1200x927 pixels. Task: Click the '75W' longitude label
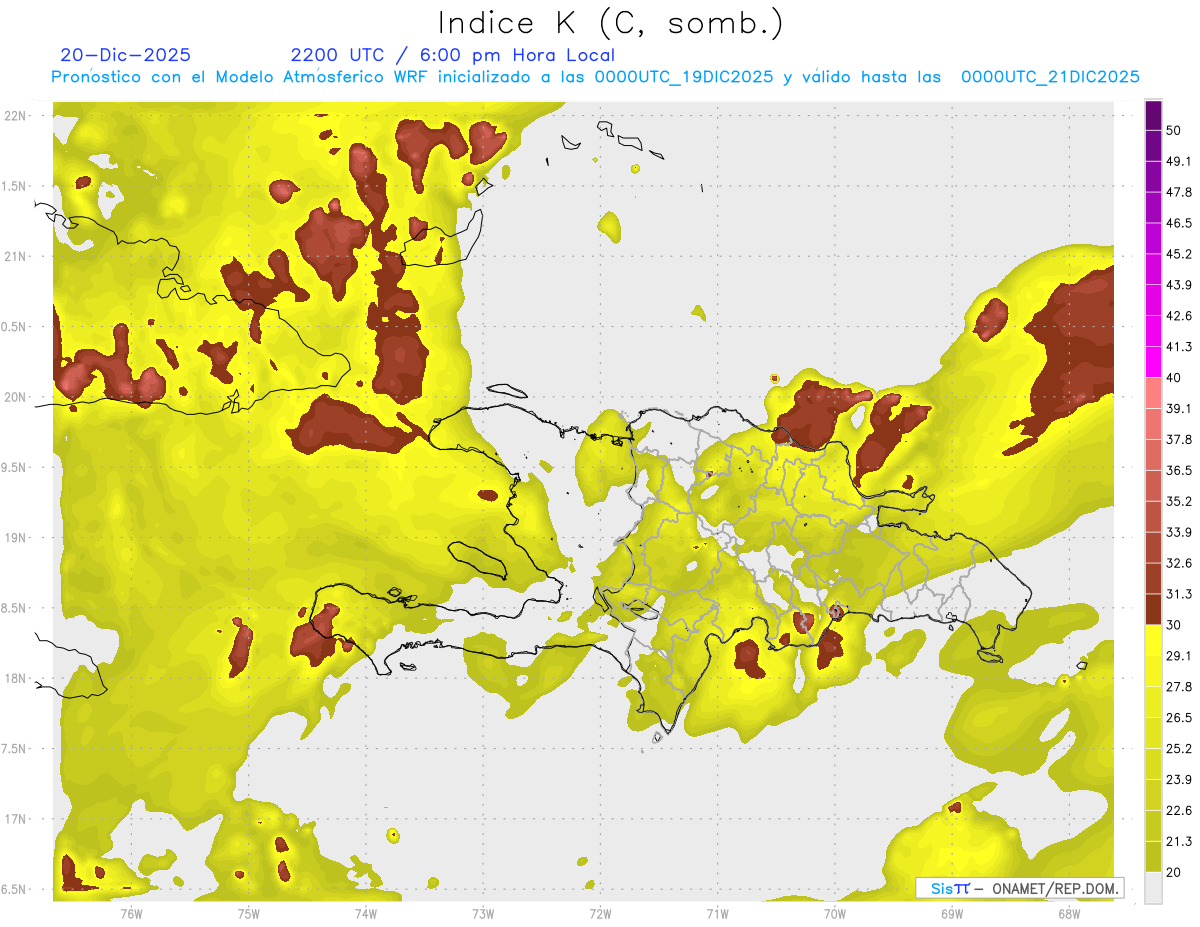(x=249, y=913)
